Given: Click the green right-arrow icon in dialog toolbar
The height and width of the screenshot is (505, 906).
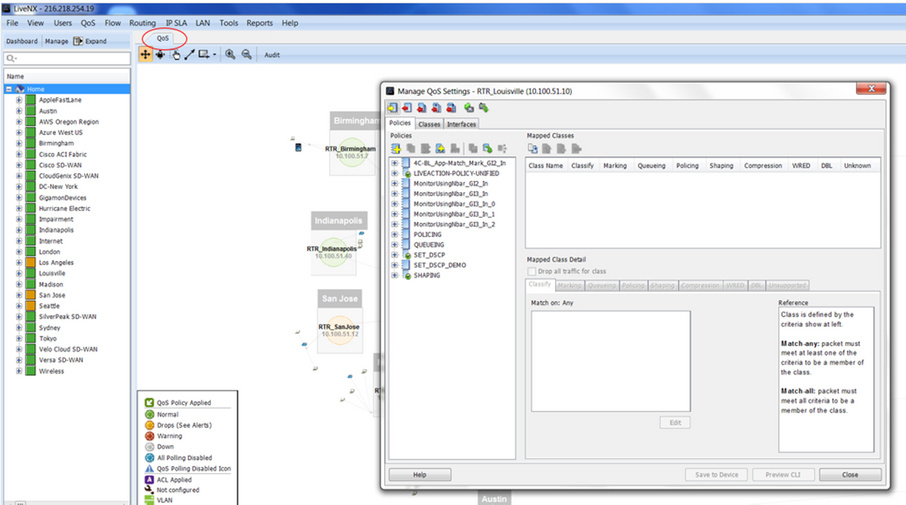Looking at the screenshot, I should 484,108.
